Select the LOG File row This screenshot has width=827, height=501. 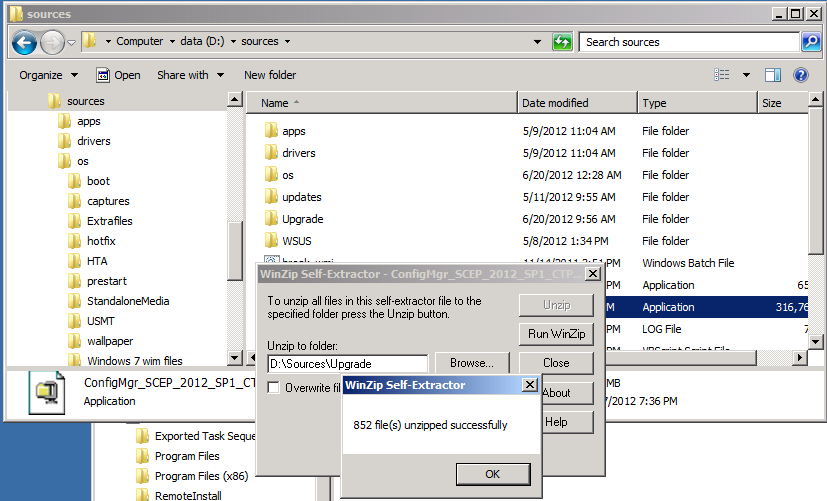click(707, 329)
